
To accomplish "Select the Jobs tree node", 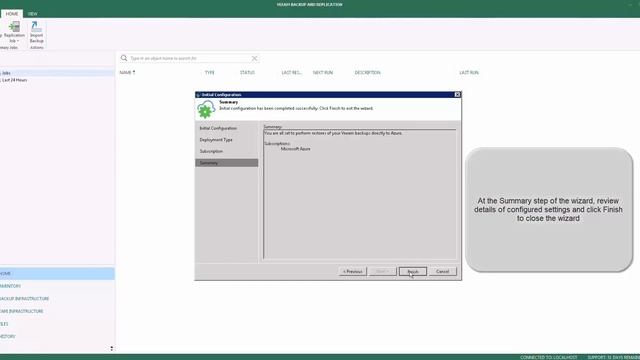I will coord(6,73).
